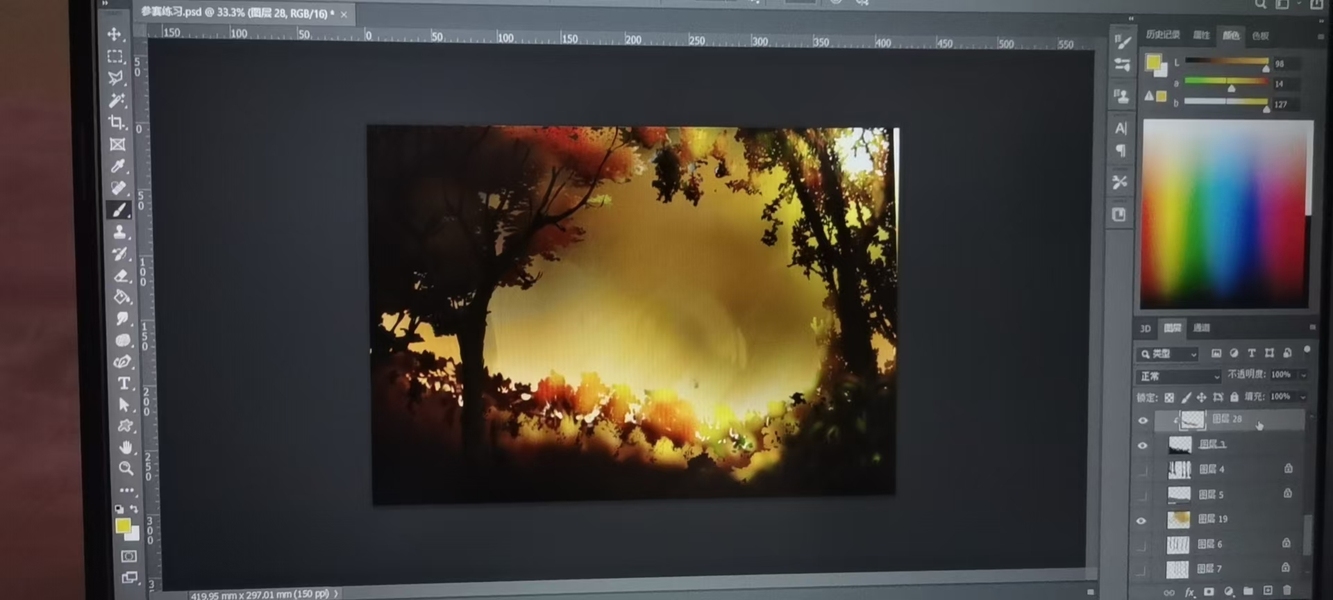Select the Brush tool in toolbar
Image resolution: width=1333 pixels, height=600 pixels.
tap(119, 210)
